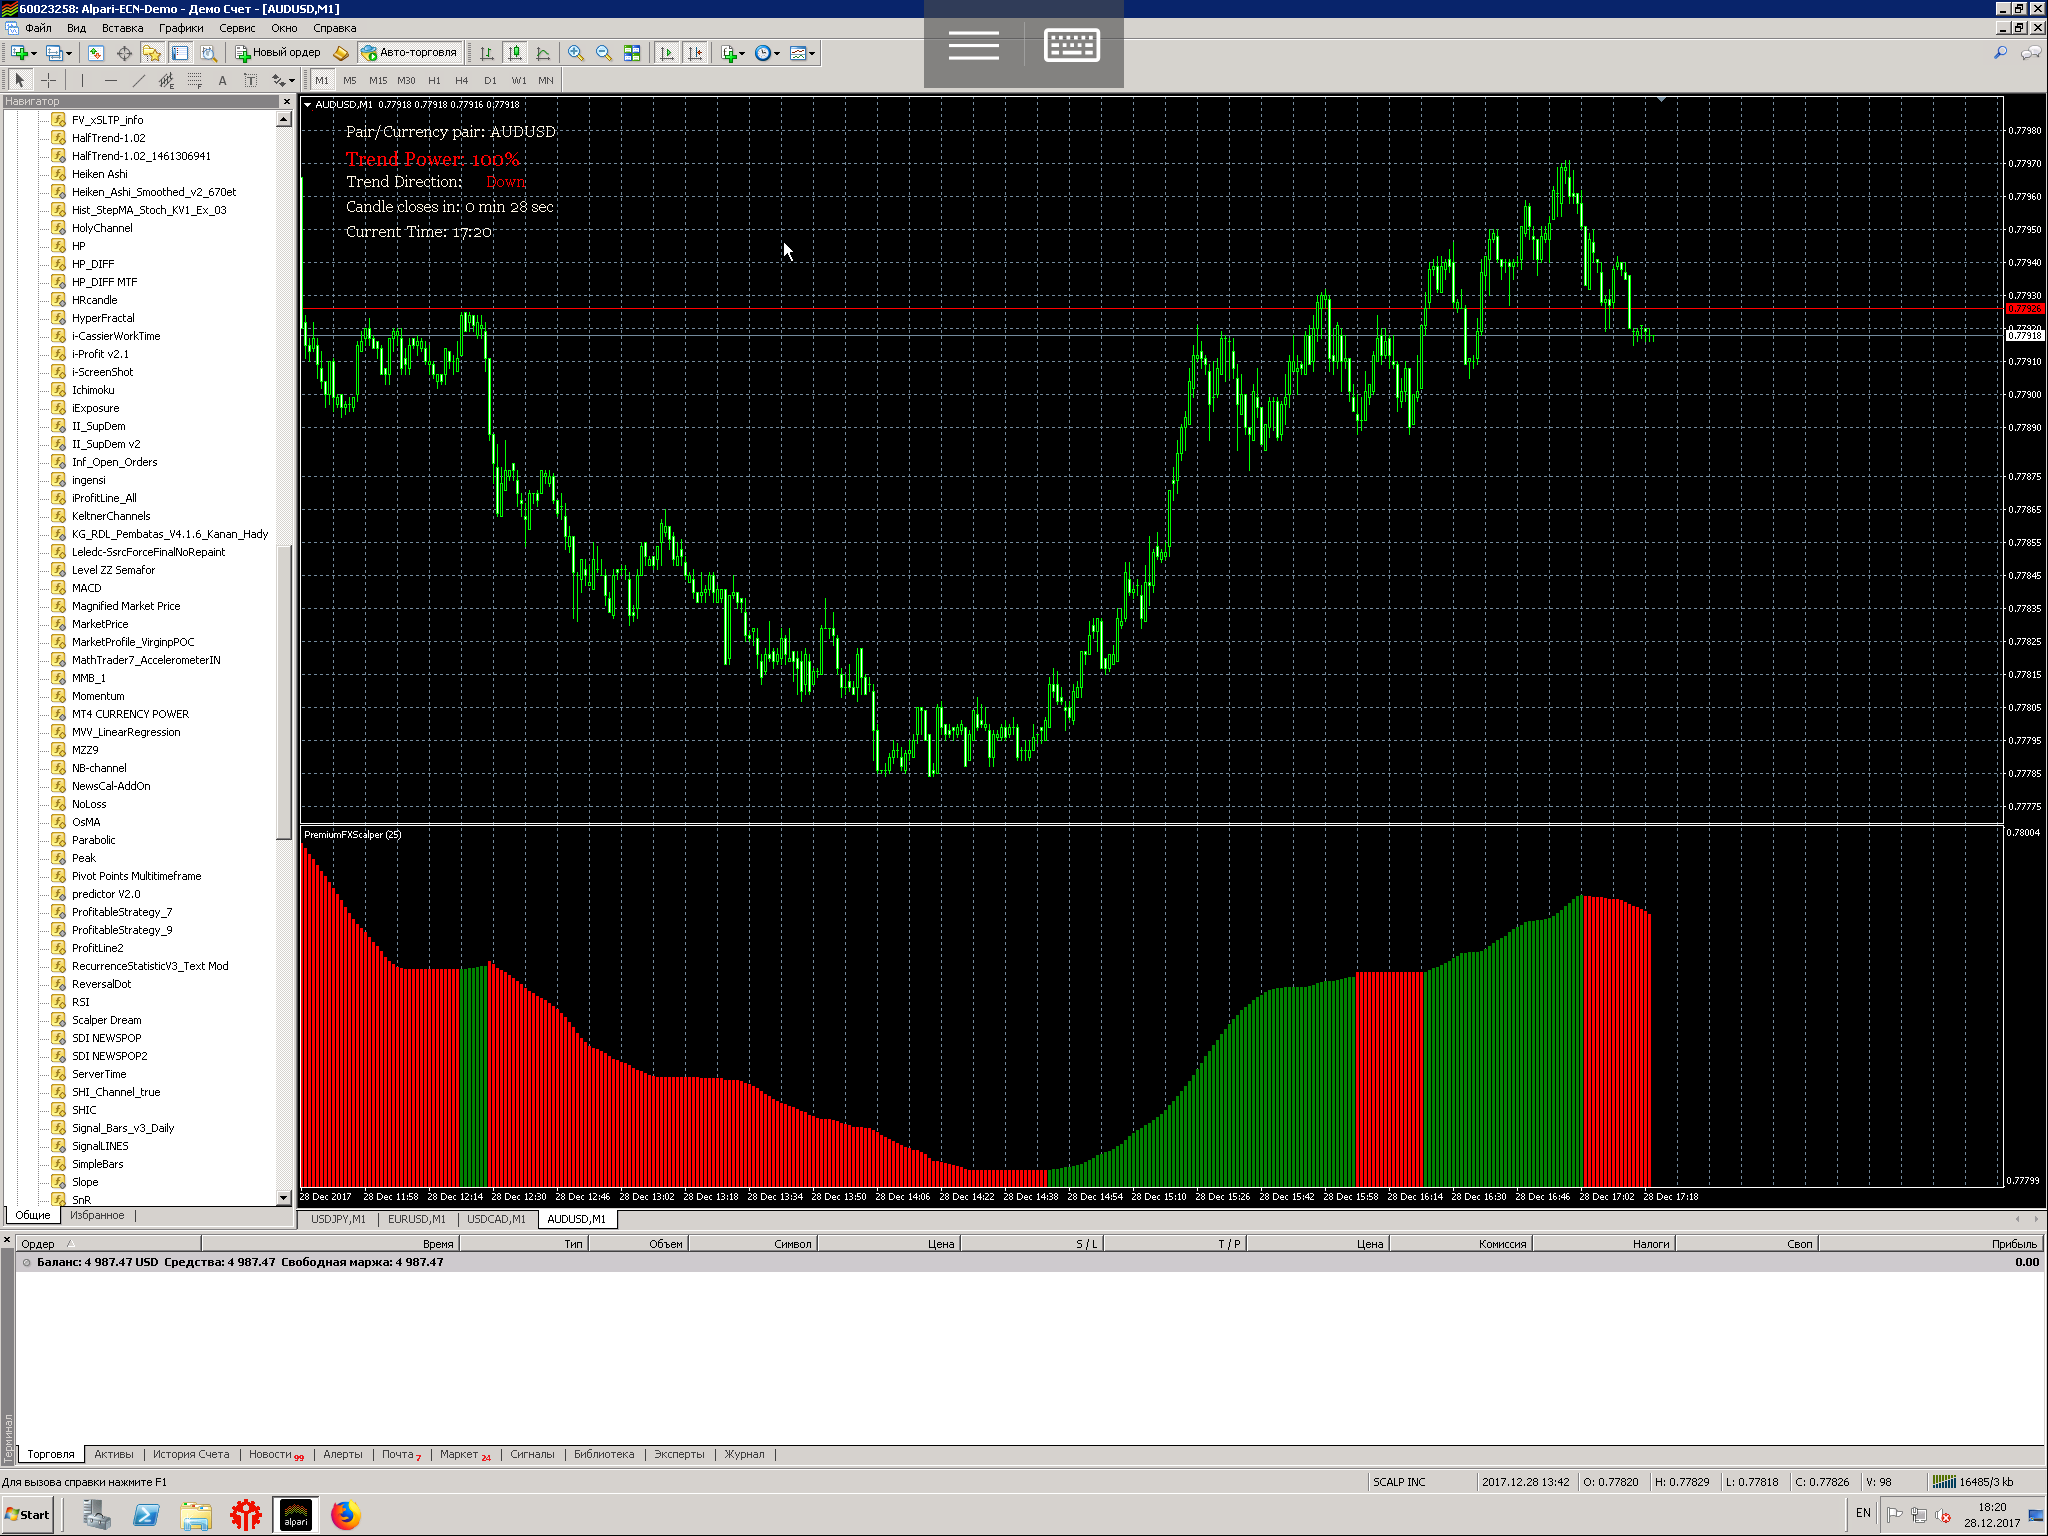Open the Сервис menu
The width and height of the screenshot is (2048, 1536).
[x=237, y=28]
